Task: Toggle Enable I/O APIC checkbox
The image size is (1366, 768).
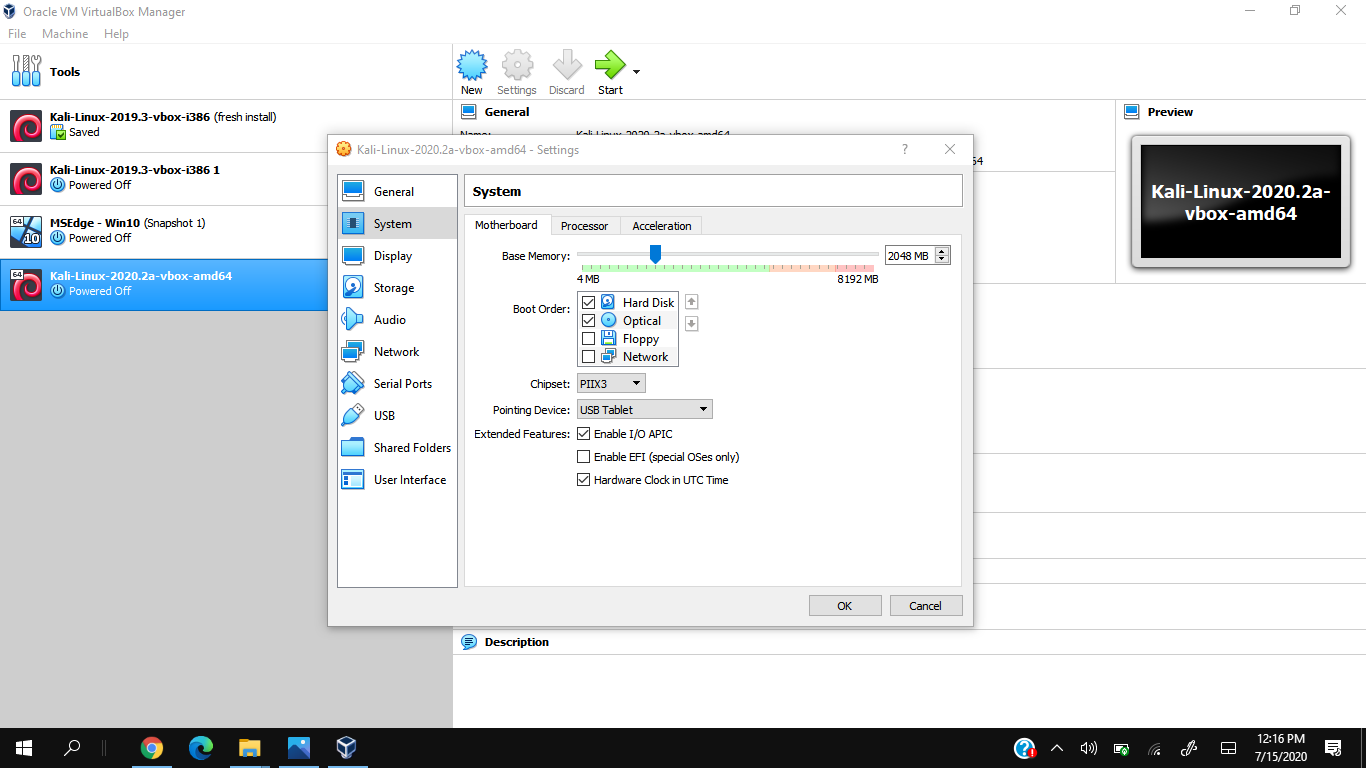Action: click(x=584, y=434)
